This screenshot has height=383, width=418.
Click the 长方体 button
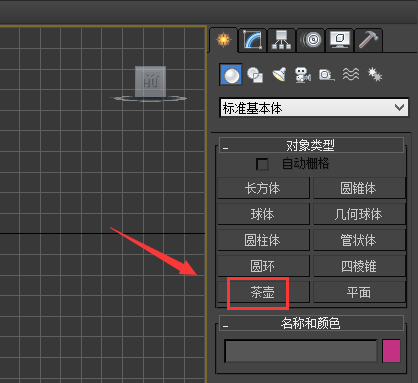point(263,188)
